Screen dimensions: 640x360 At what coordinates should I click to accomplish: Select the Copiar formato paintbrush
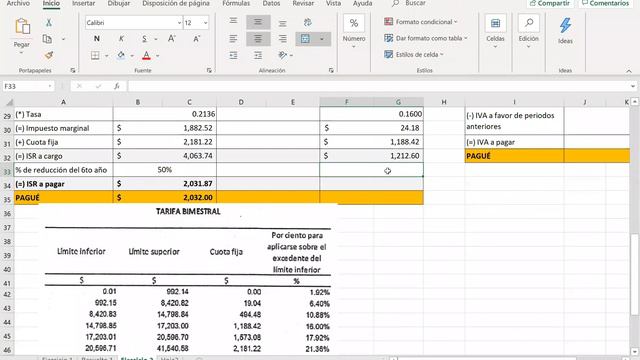coord(49,55)
